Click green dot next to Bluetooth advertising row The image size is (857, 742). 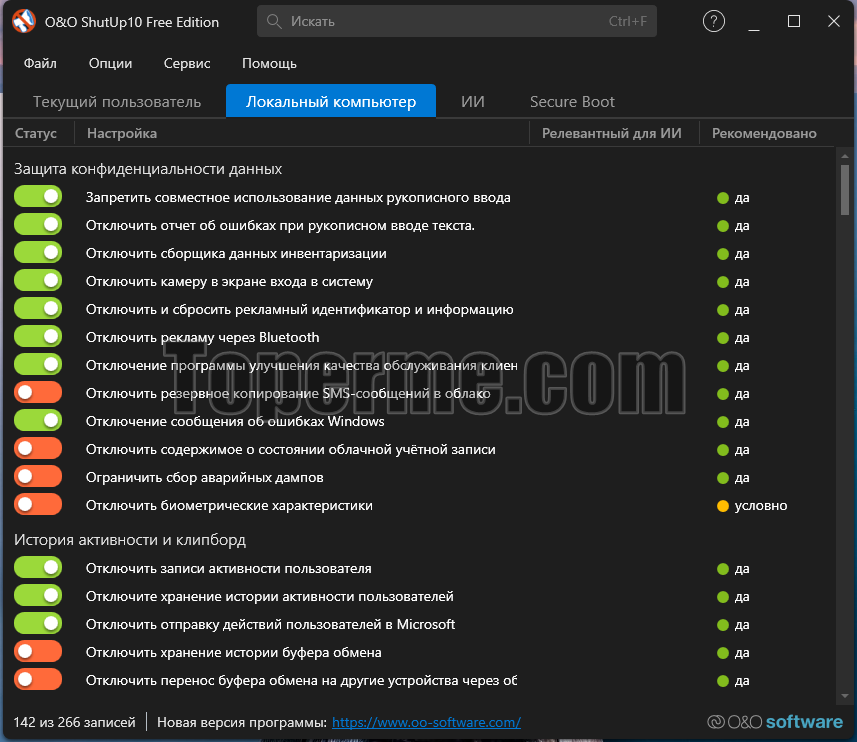point(723,338)
